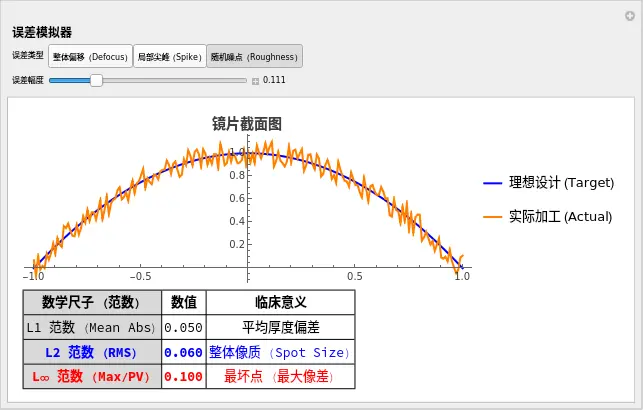Click the 临床意义 column header
The height and width of the screenshot is (410, 643).
click(x=280, y=302)
